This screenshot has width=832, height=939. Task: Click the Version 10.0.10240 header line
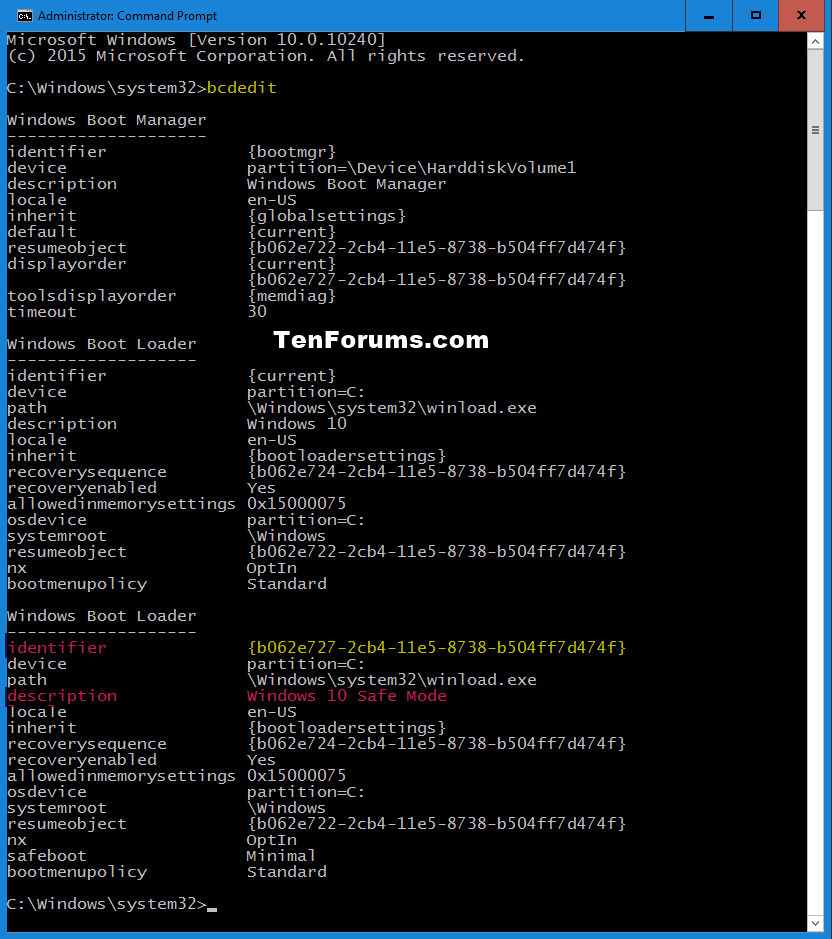point(196,40)
